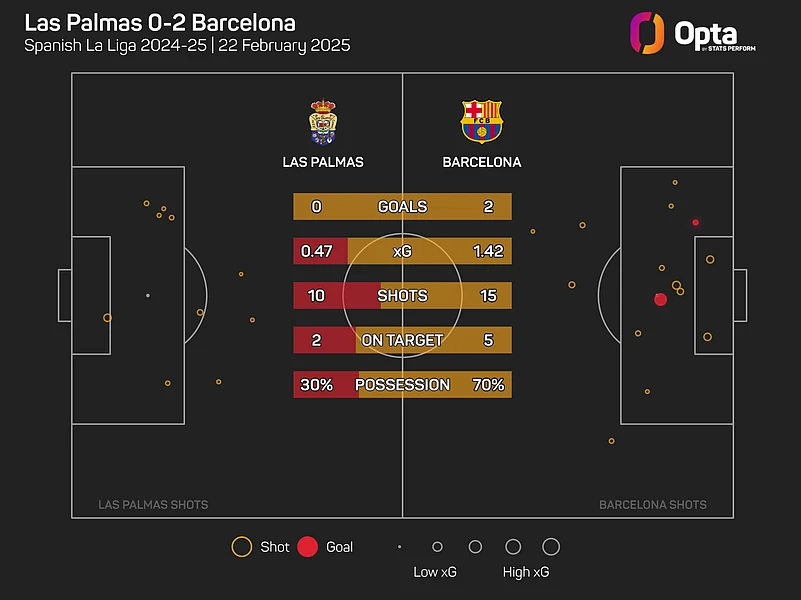801x600 pixels.
Task: Click the Opta logo icon
Action: pos(647,32)
